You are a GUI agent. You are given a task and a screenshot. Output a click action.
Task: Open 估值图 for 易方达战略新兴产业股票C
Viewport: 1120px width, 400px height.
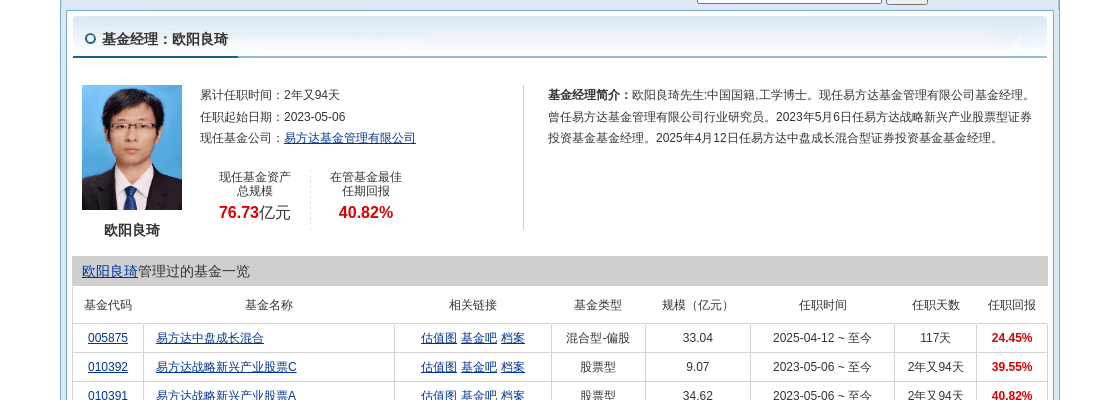pyautogui.click(x=439, y=367)
